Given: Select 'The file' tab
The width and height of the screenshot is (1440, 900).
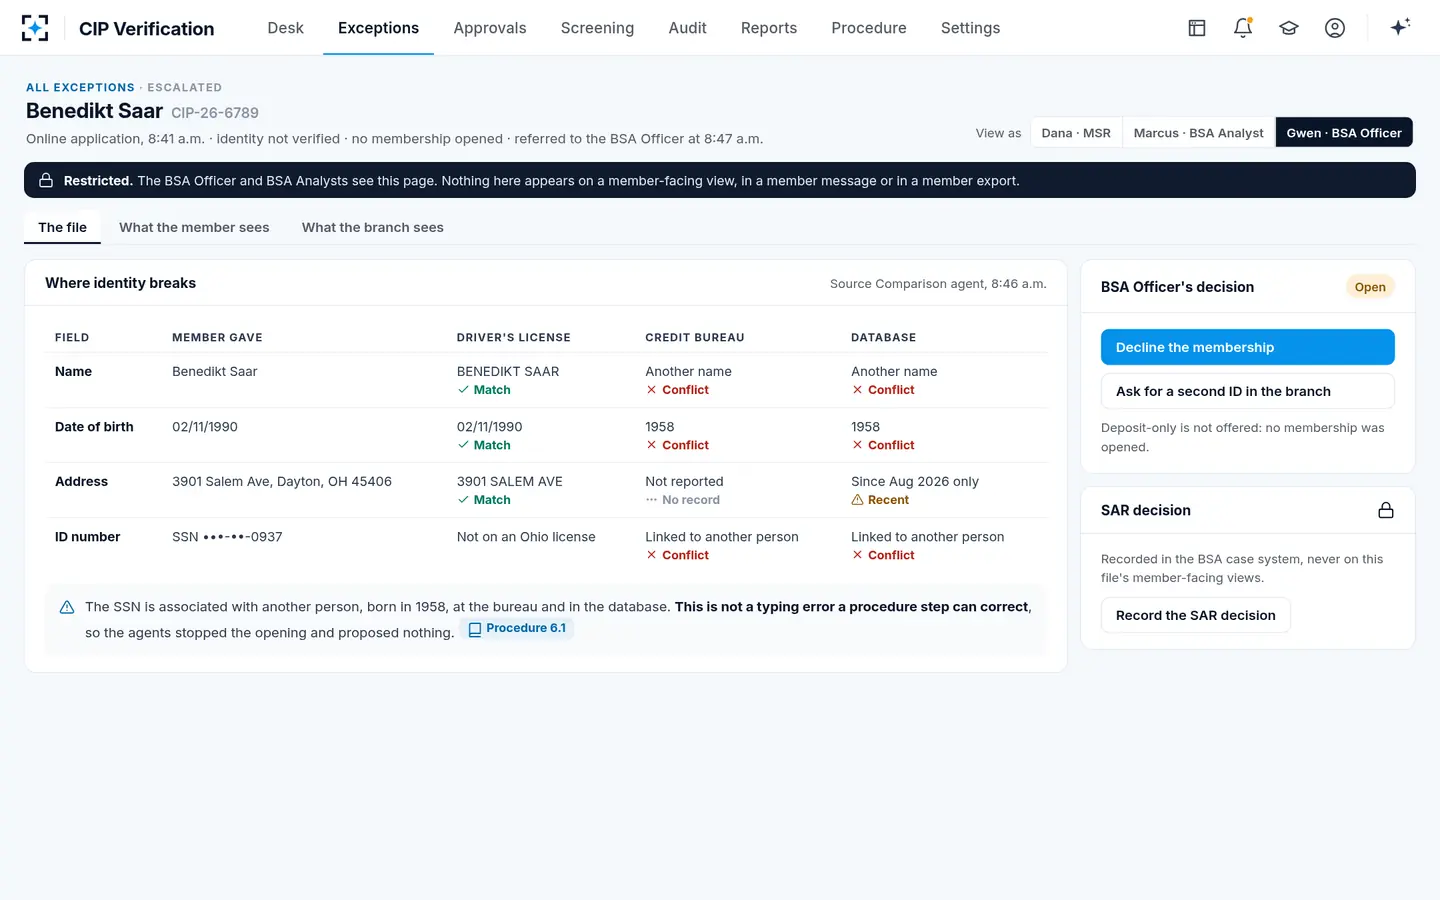Looking at the screenshot, I should [x=62, y=227].
